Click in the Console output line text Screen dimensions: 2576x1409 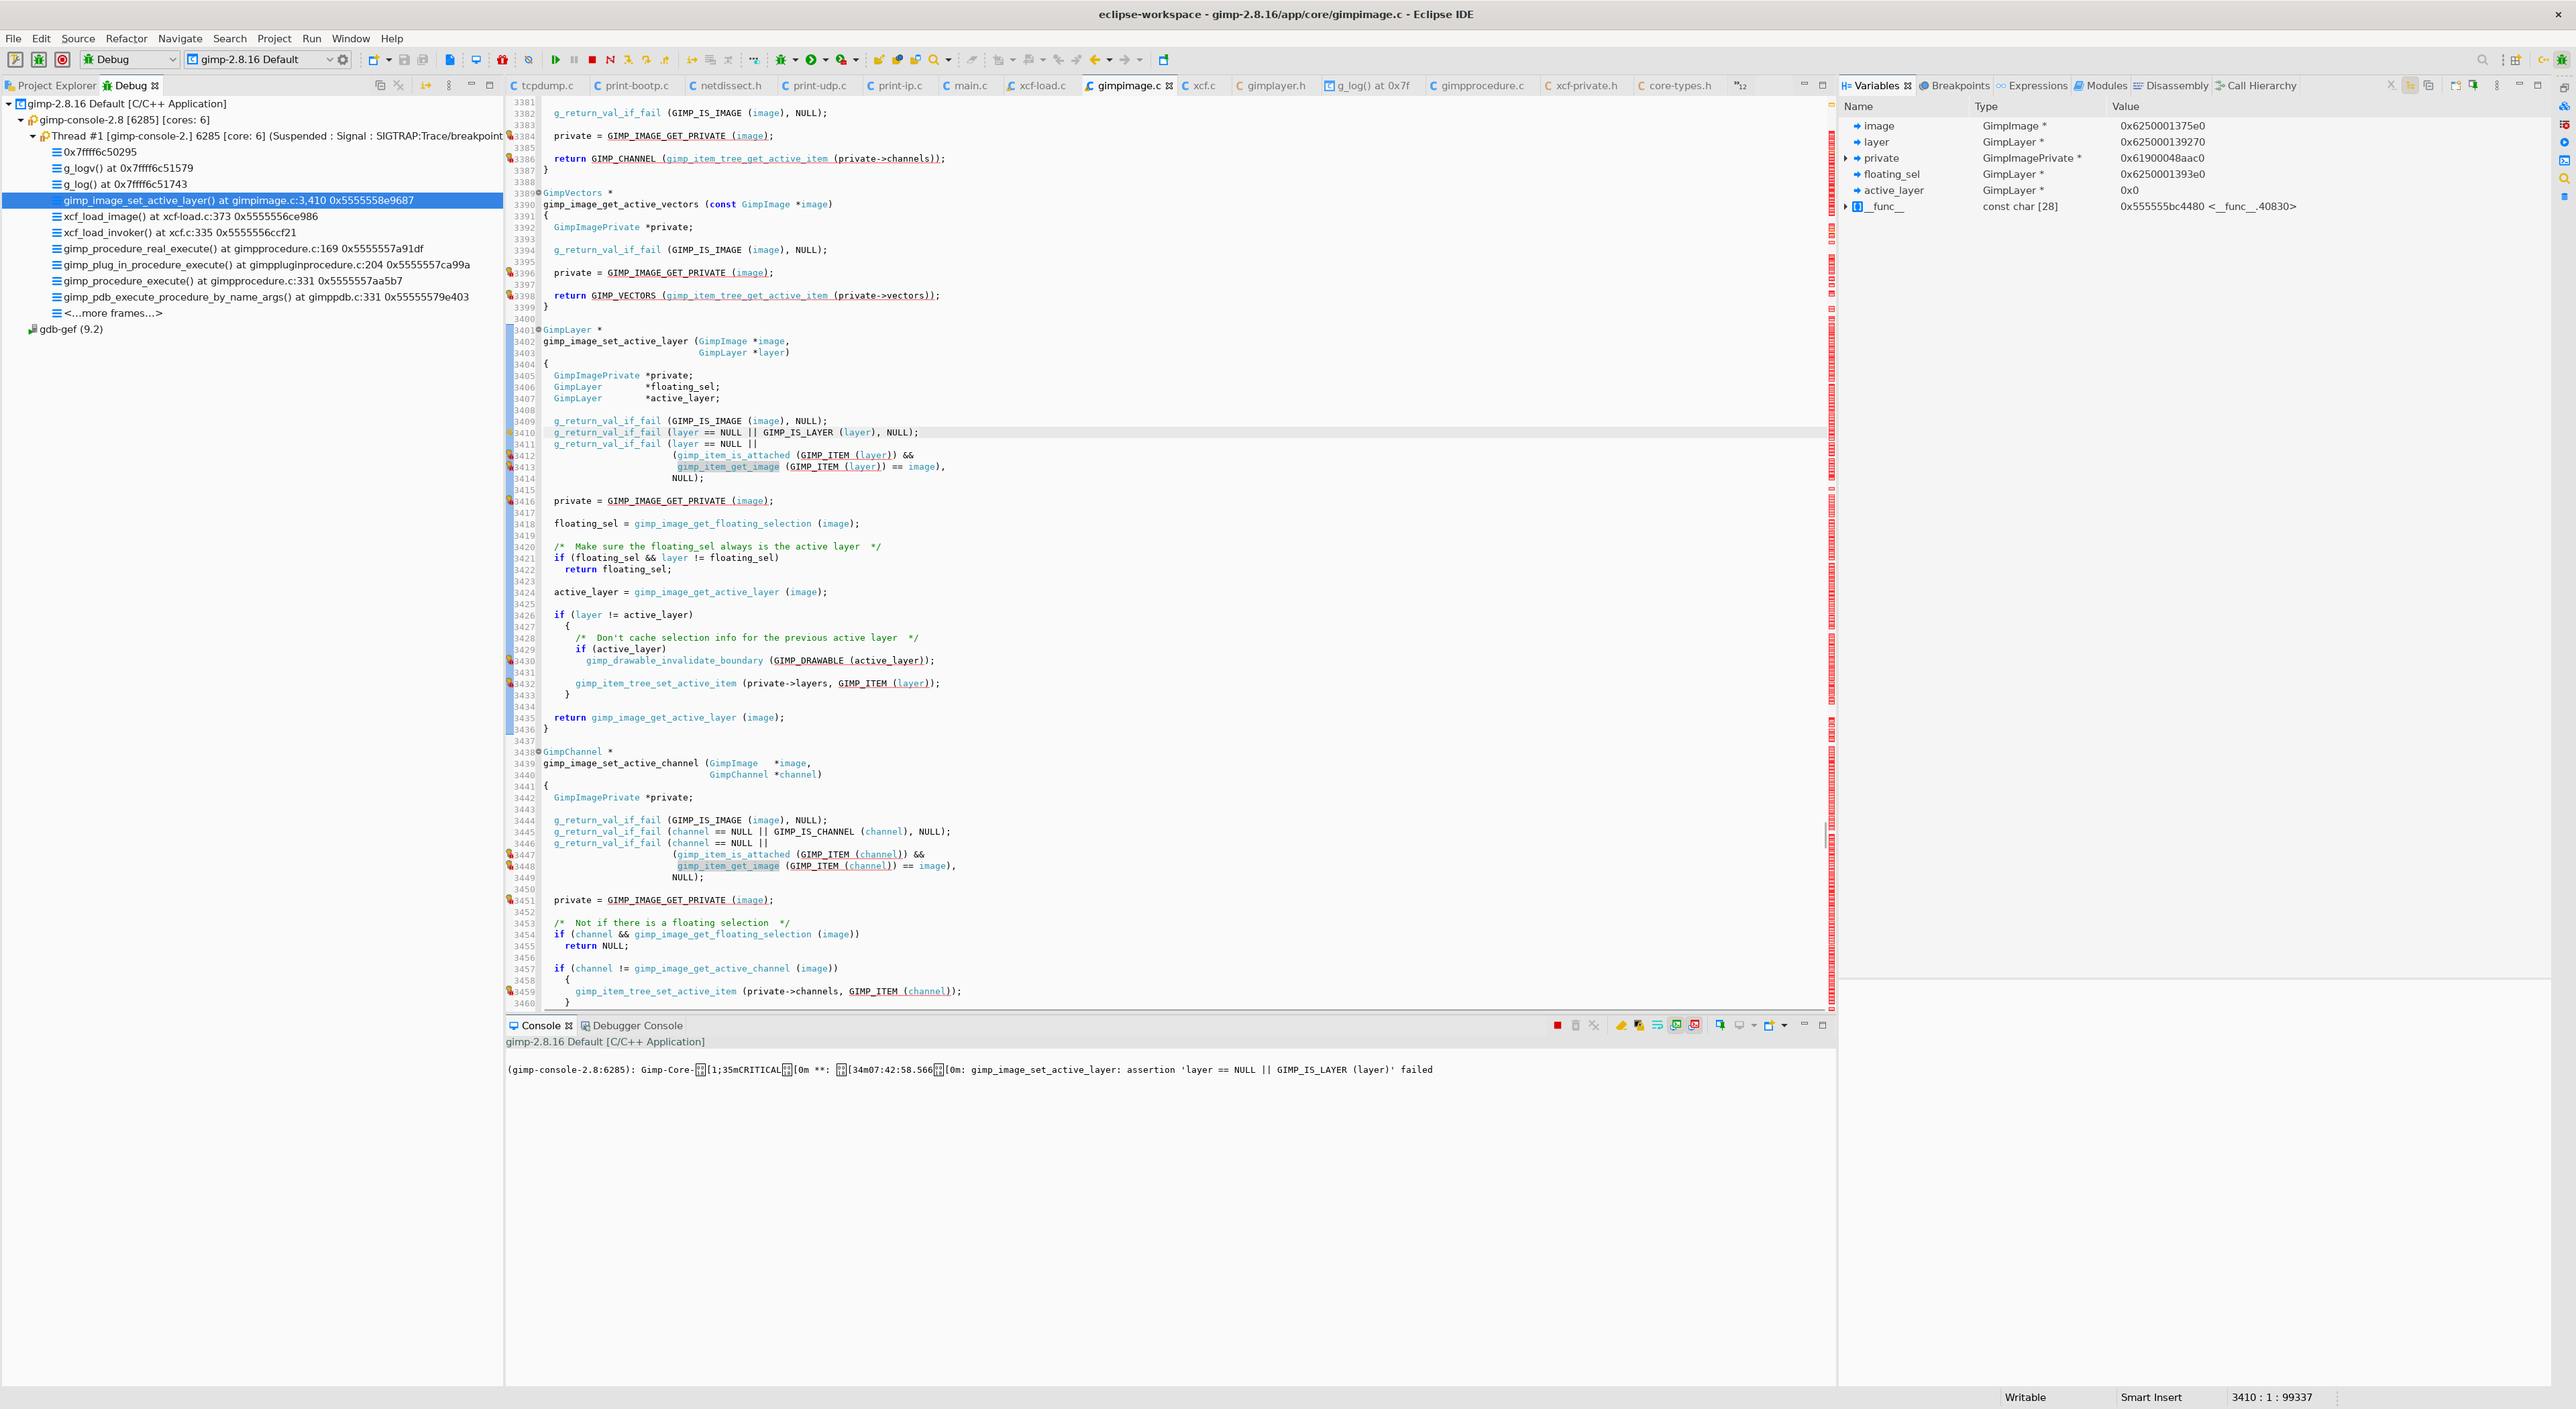969,1070
